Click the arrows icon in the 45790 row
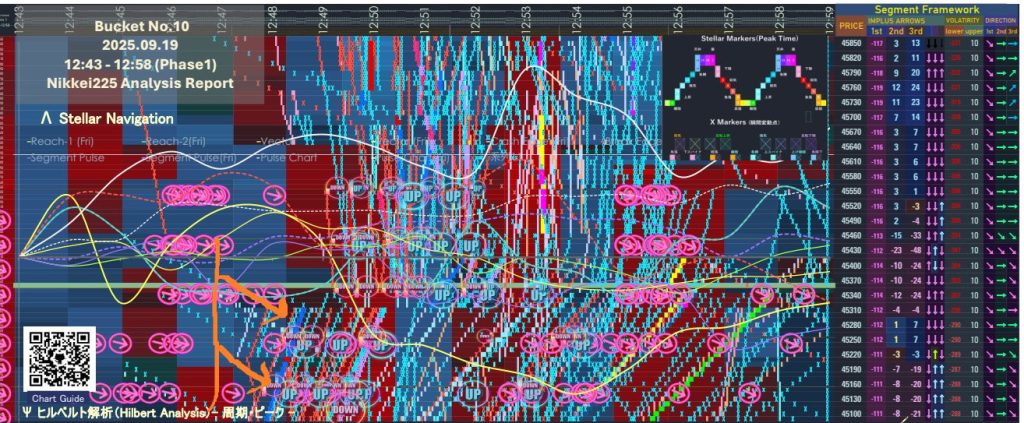The image size is (1024, 423). (932, 73)
